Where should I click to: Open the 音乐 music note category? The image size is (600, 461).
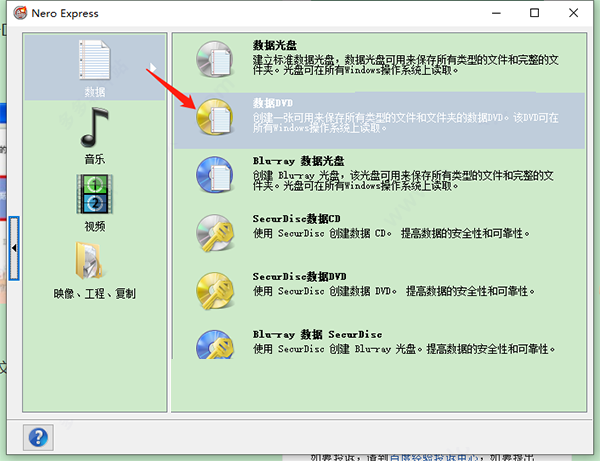(x=95, y=127)
